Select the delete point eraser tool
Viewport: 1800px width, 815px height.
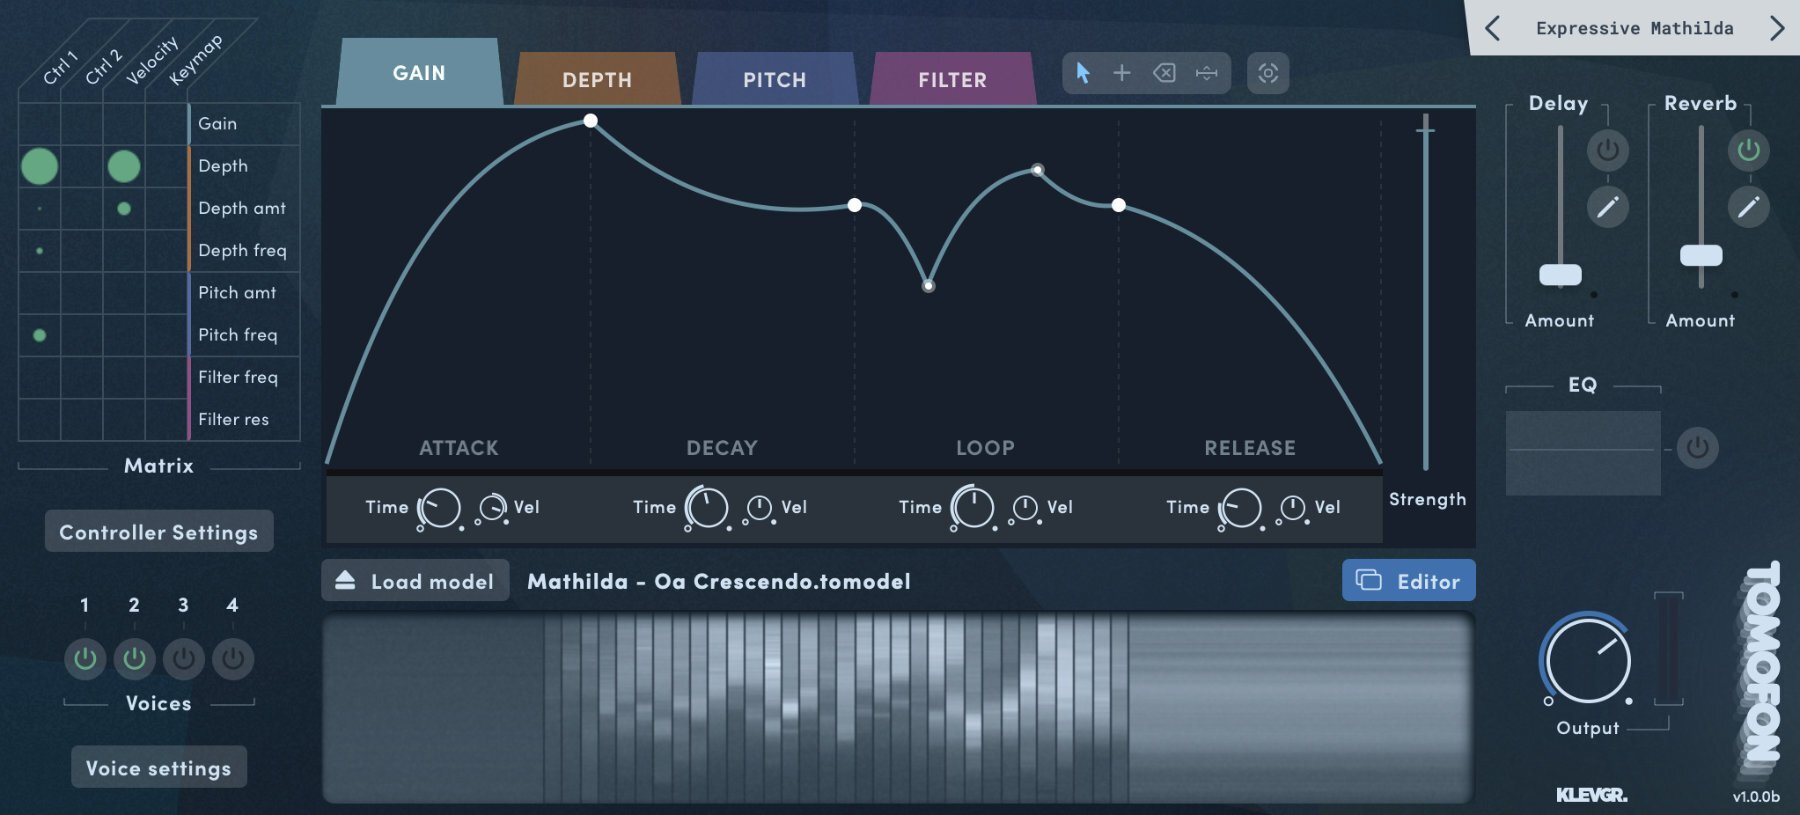coord(1164,73)
